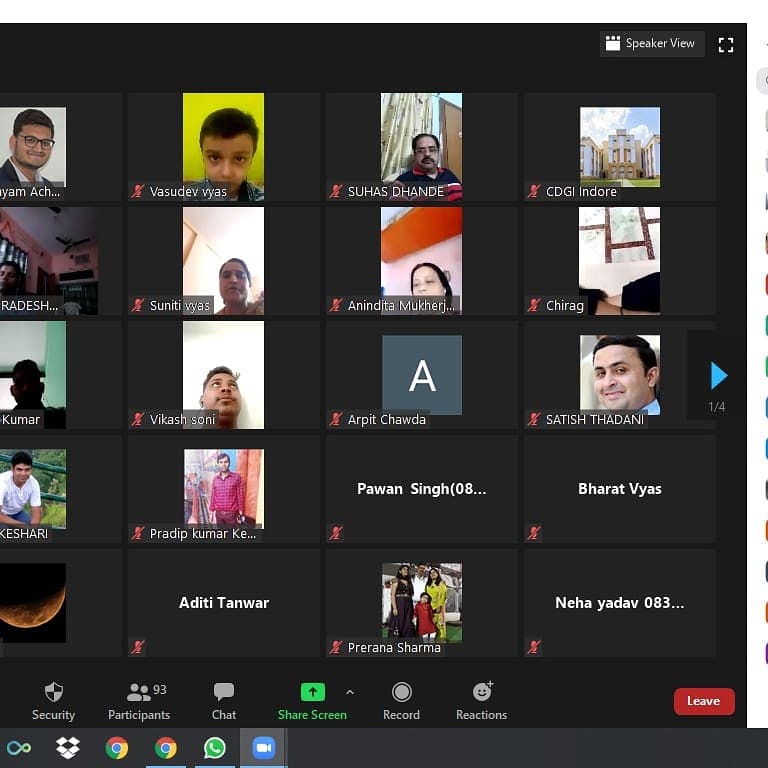Select Prerana Sharma family photo tile
This screenshot has height=768, width=768.
422,602
